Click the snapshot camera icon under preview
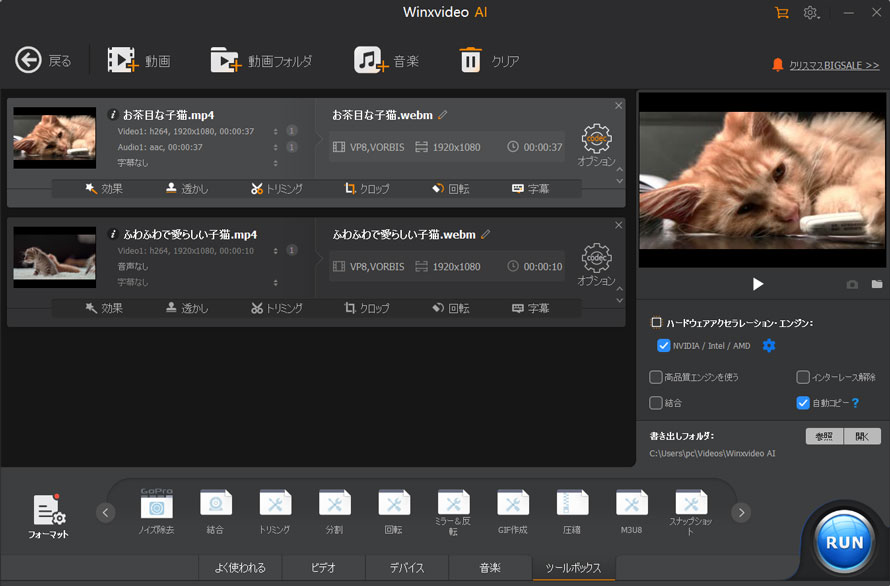Image resolution: width=890 pixels, height=586 pixels. coord(852,285)
